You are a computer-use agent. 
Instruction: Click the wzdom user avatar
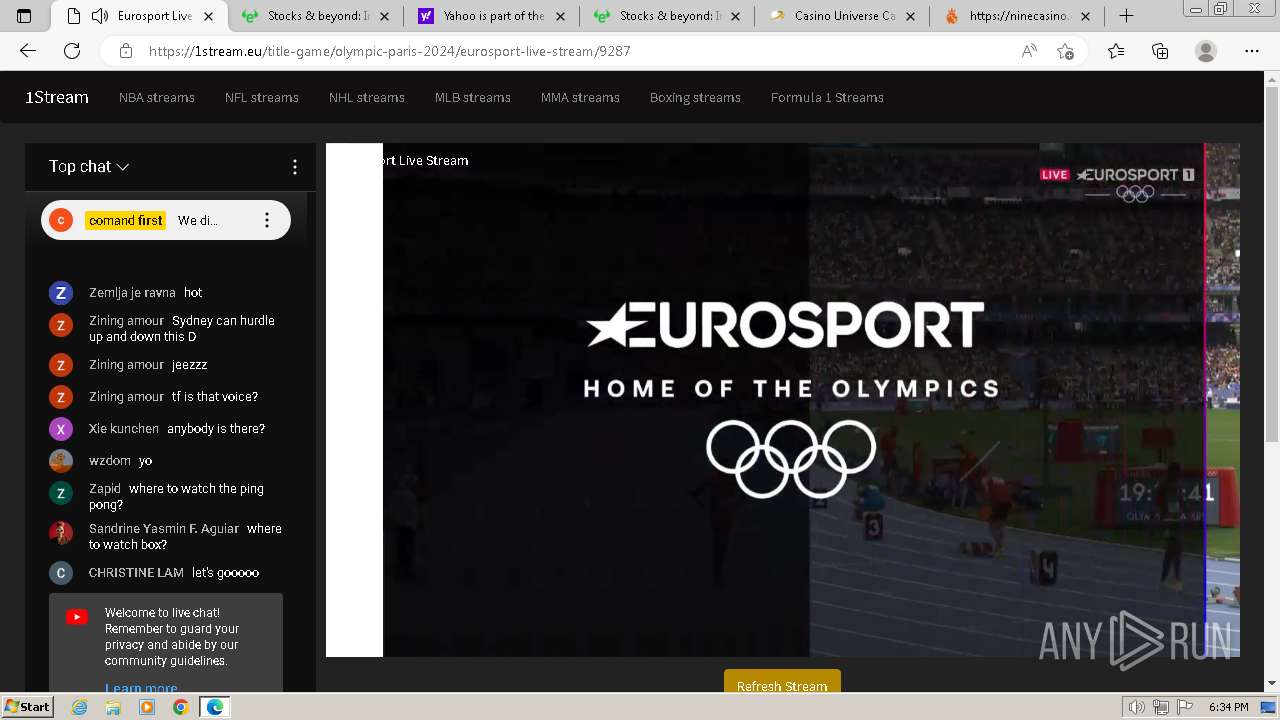point(61,461)
